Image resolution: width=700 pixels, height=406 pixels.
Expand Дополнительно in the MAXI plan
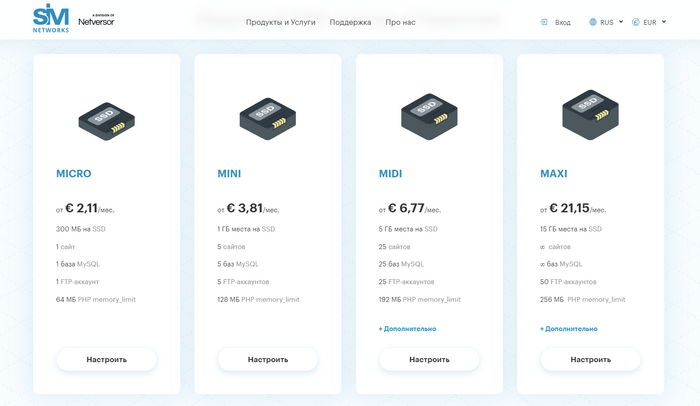(569, 328)
